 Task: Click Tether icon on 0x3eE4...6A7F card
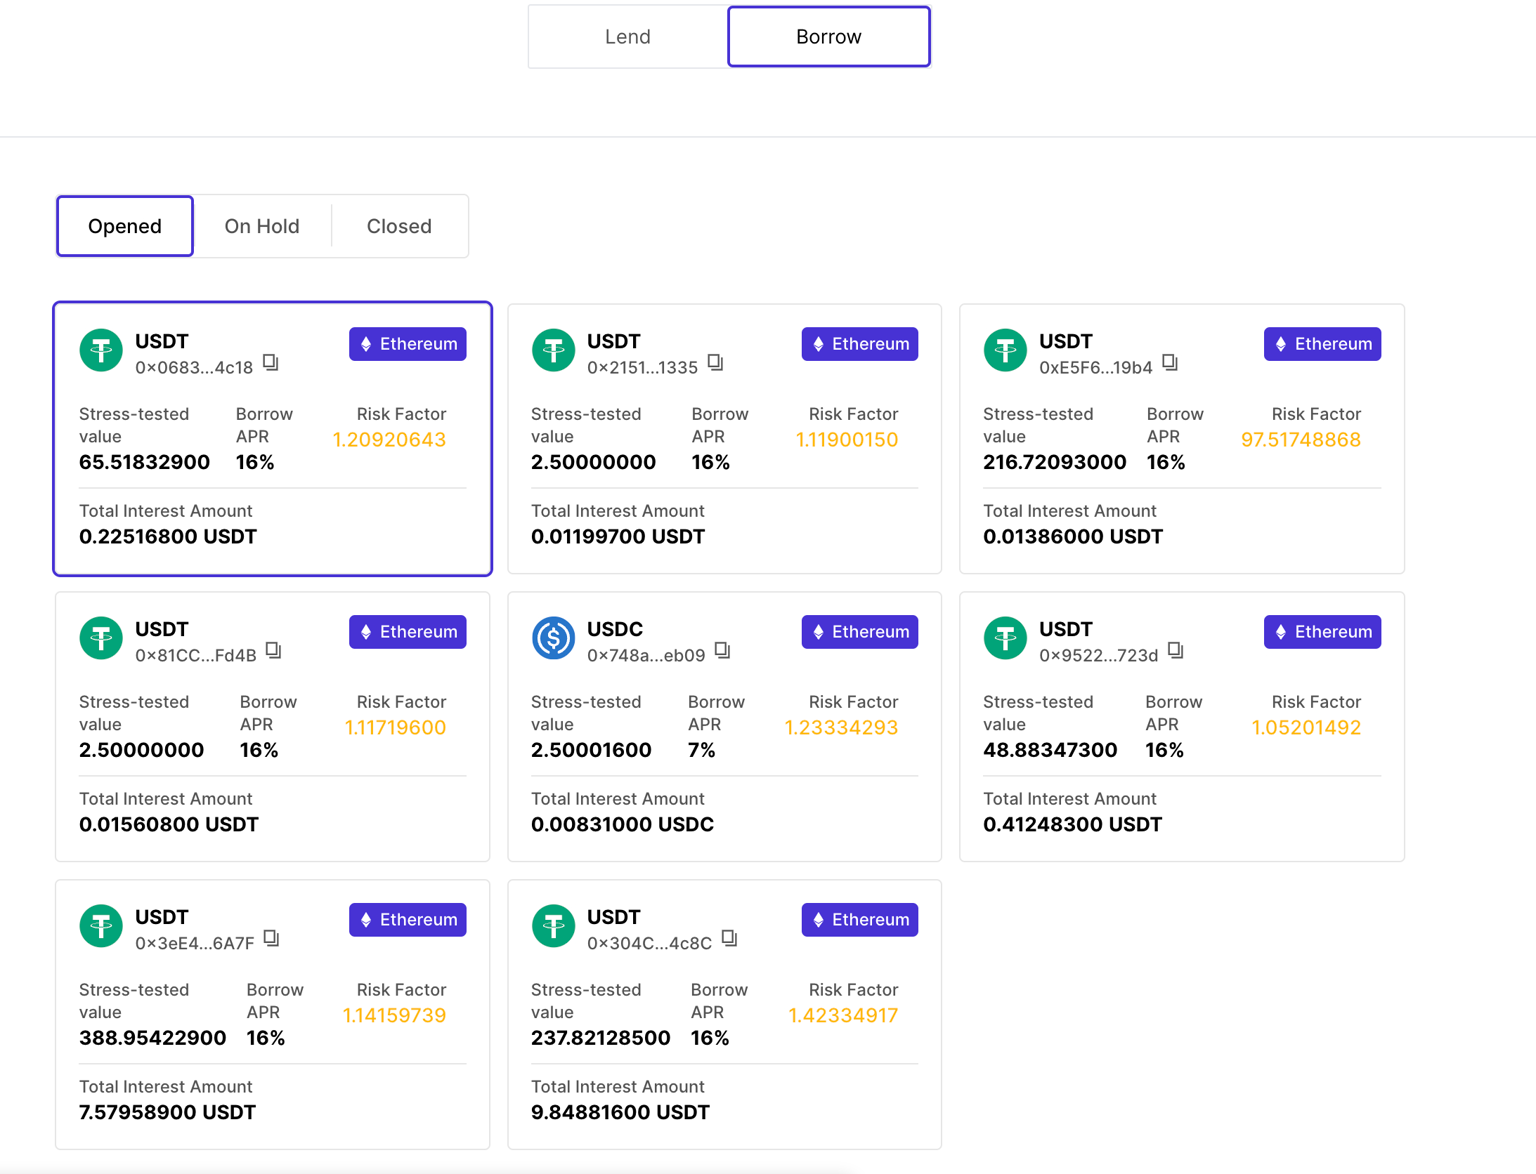coord(101,927)
